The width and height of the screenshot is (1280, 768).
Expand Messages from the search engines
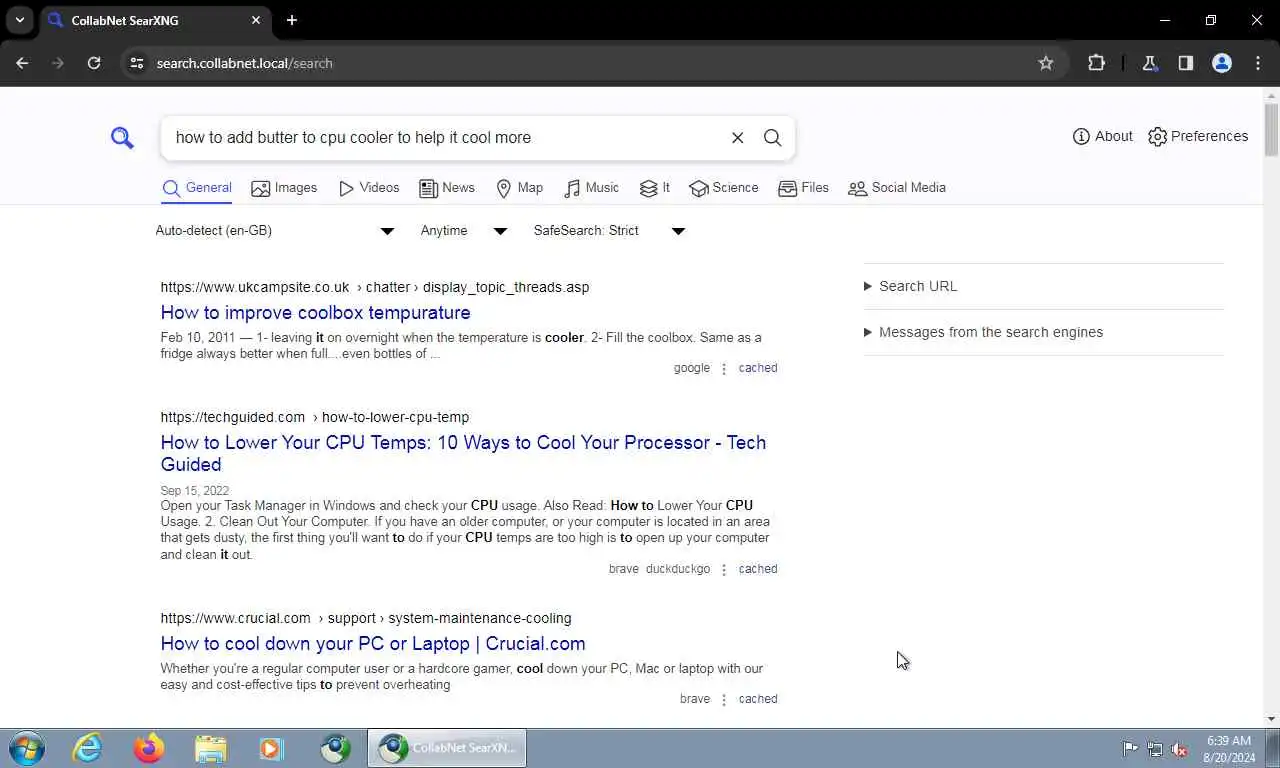[983, 332]
